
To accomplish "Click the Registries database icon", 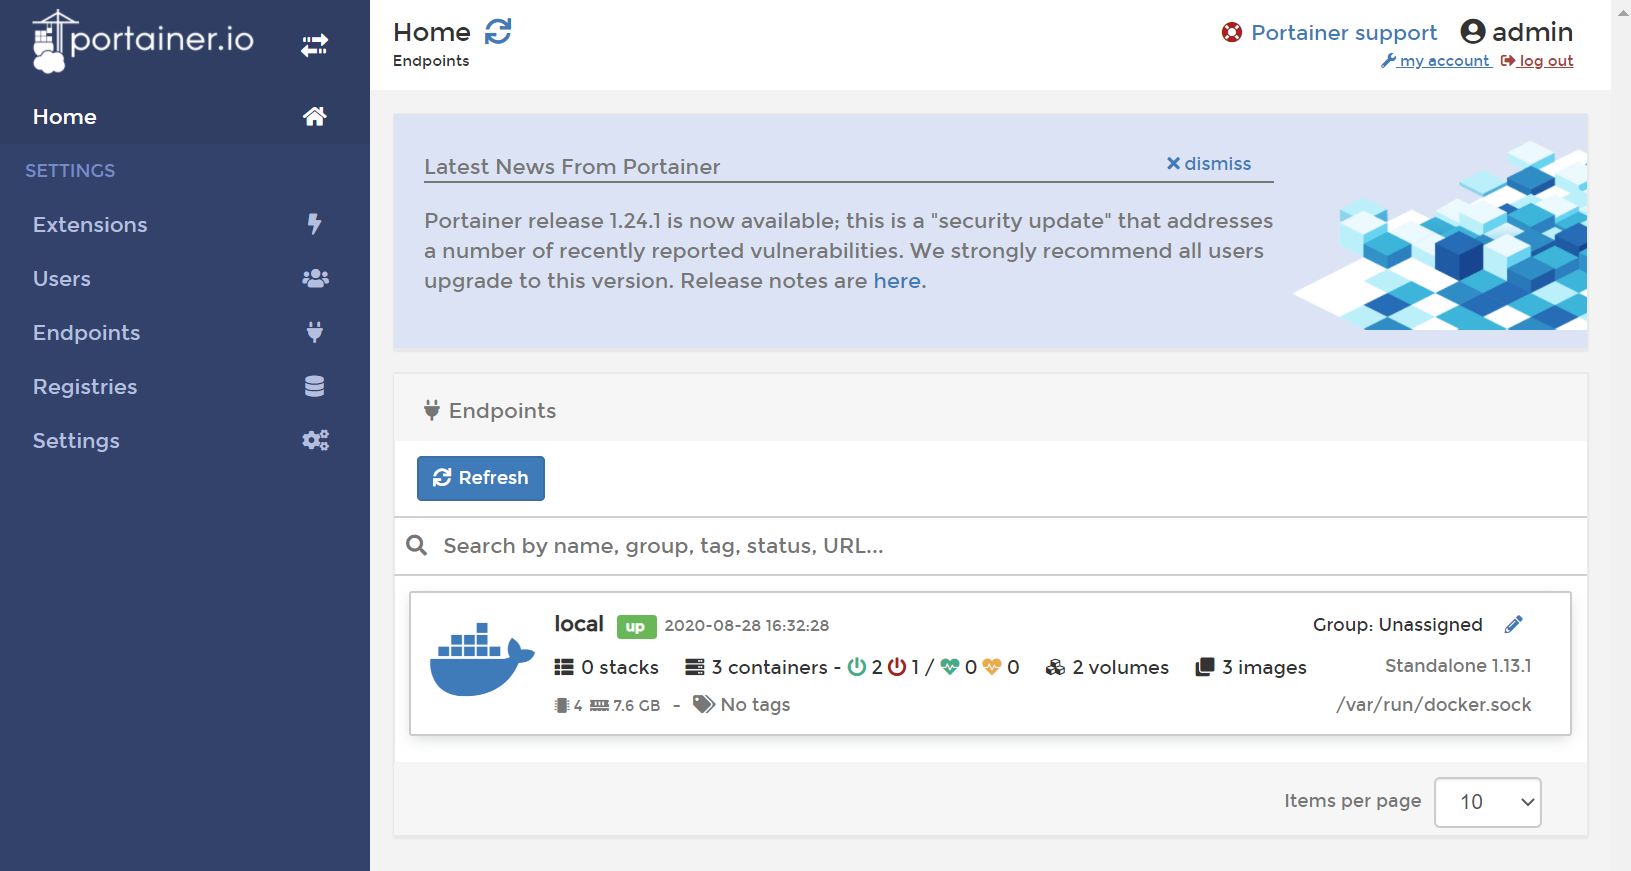I will click(314, 387).
